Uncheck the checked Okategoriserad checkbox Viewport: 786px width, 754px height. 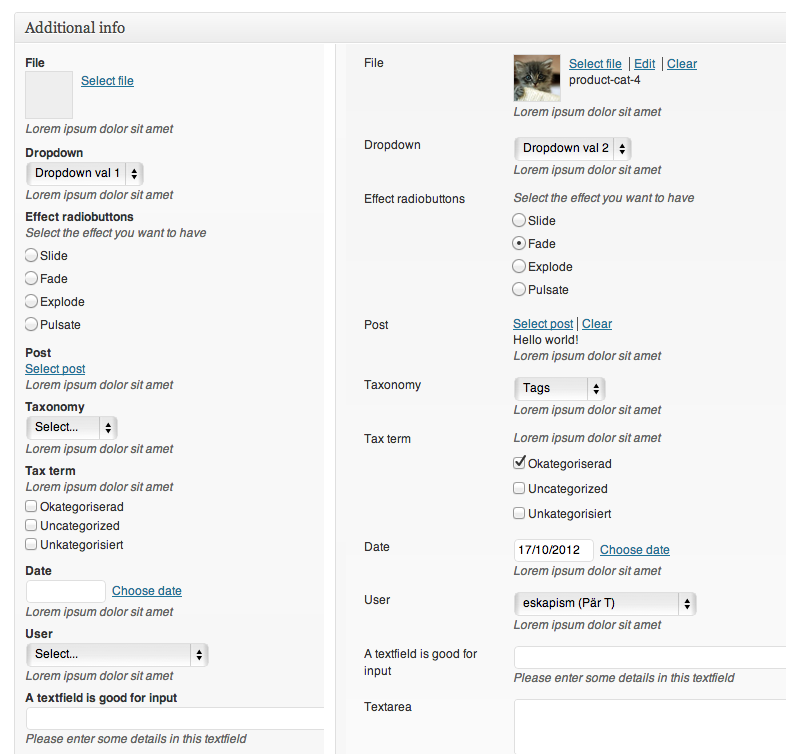tap(519, 463)
